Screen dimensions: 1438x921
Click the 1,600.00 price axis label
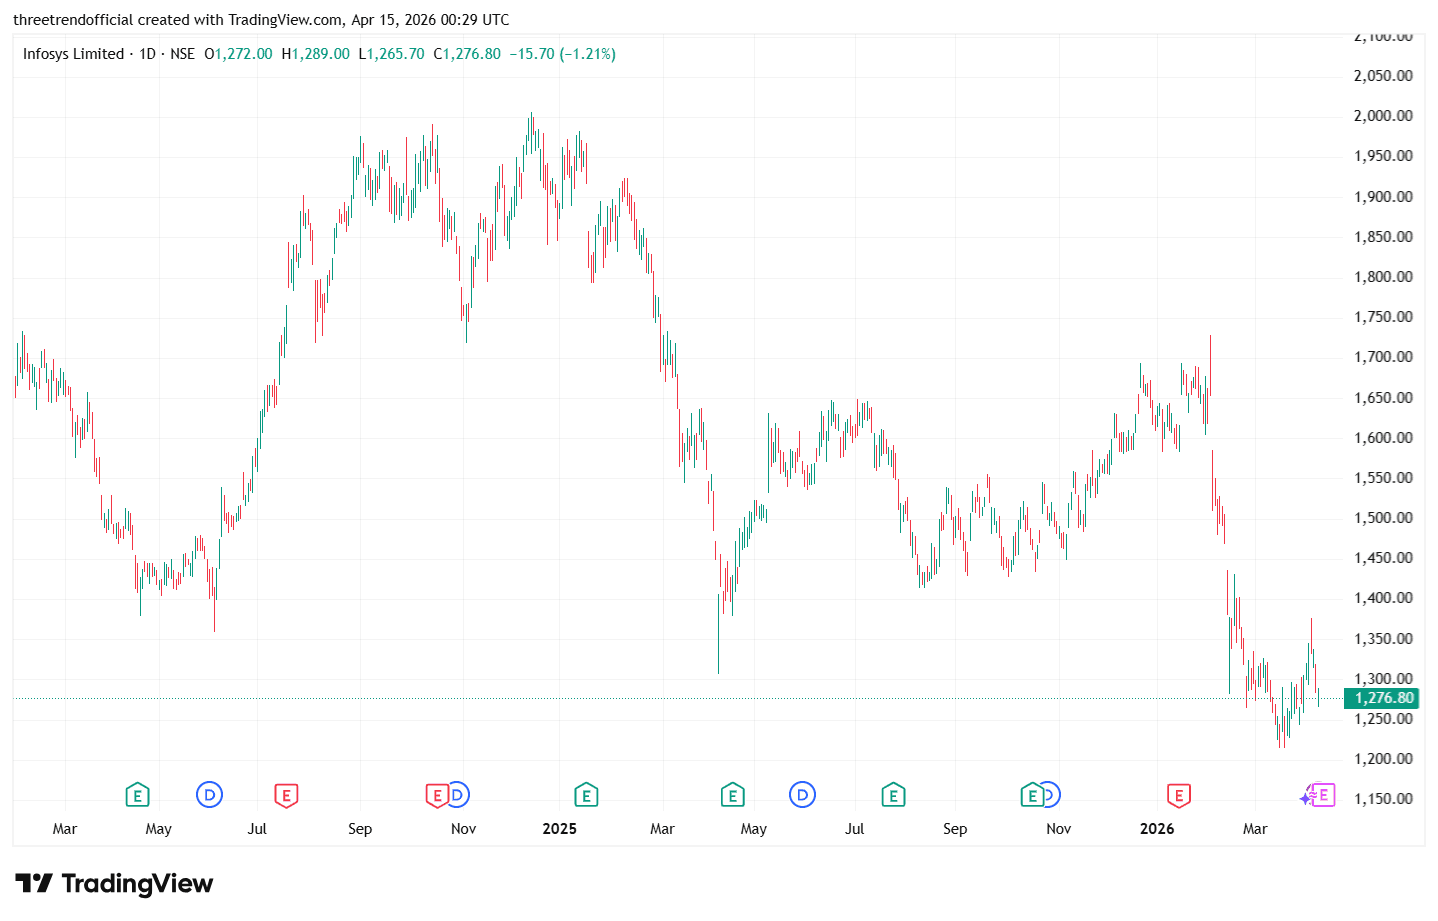pyautogui.click(x=1383, y=438)
